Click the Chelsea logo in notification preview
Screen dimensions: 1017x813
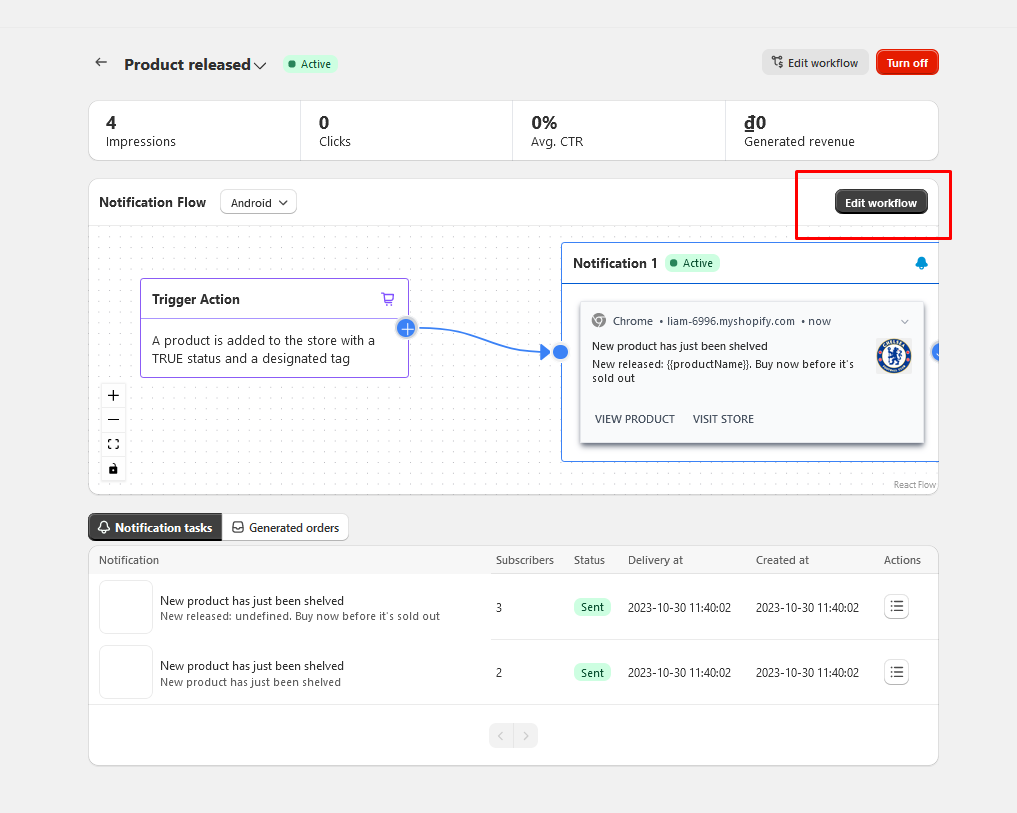(x=893, y=356)
